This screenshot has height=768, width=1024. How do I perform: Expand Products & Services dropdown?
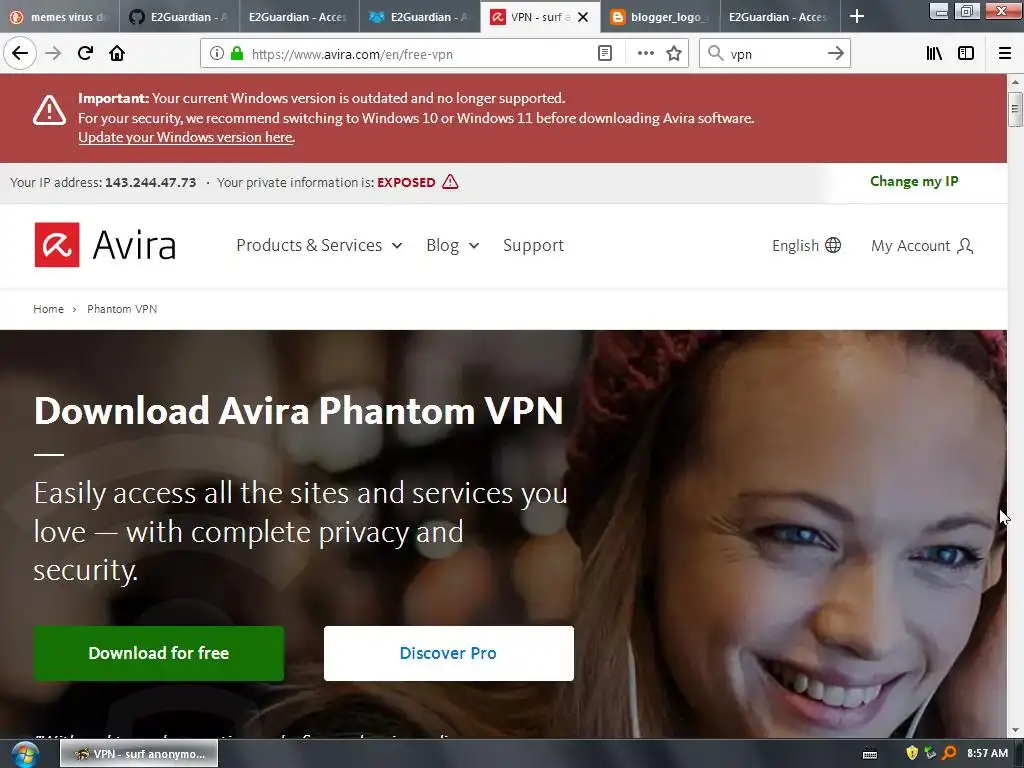tap(319, 245)
